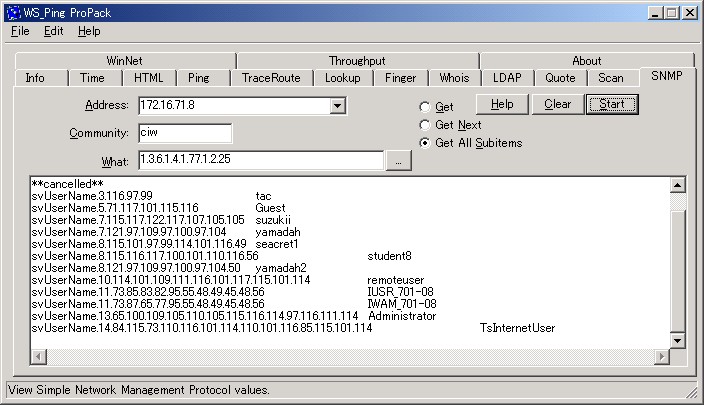Click the **cancelled** line in results
The image size is (704, 405).
coord(67,184)
